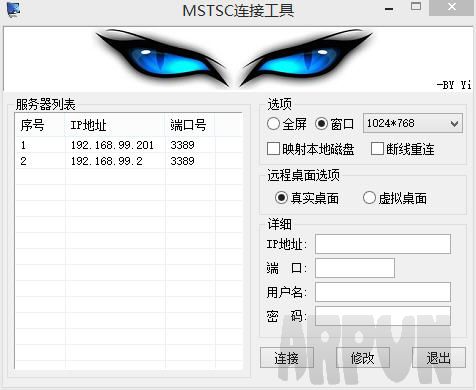Focus the 密码 password input field
The width and height of the screenshot is (476, 390).
383,316
